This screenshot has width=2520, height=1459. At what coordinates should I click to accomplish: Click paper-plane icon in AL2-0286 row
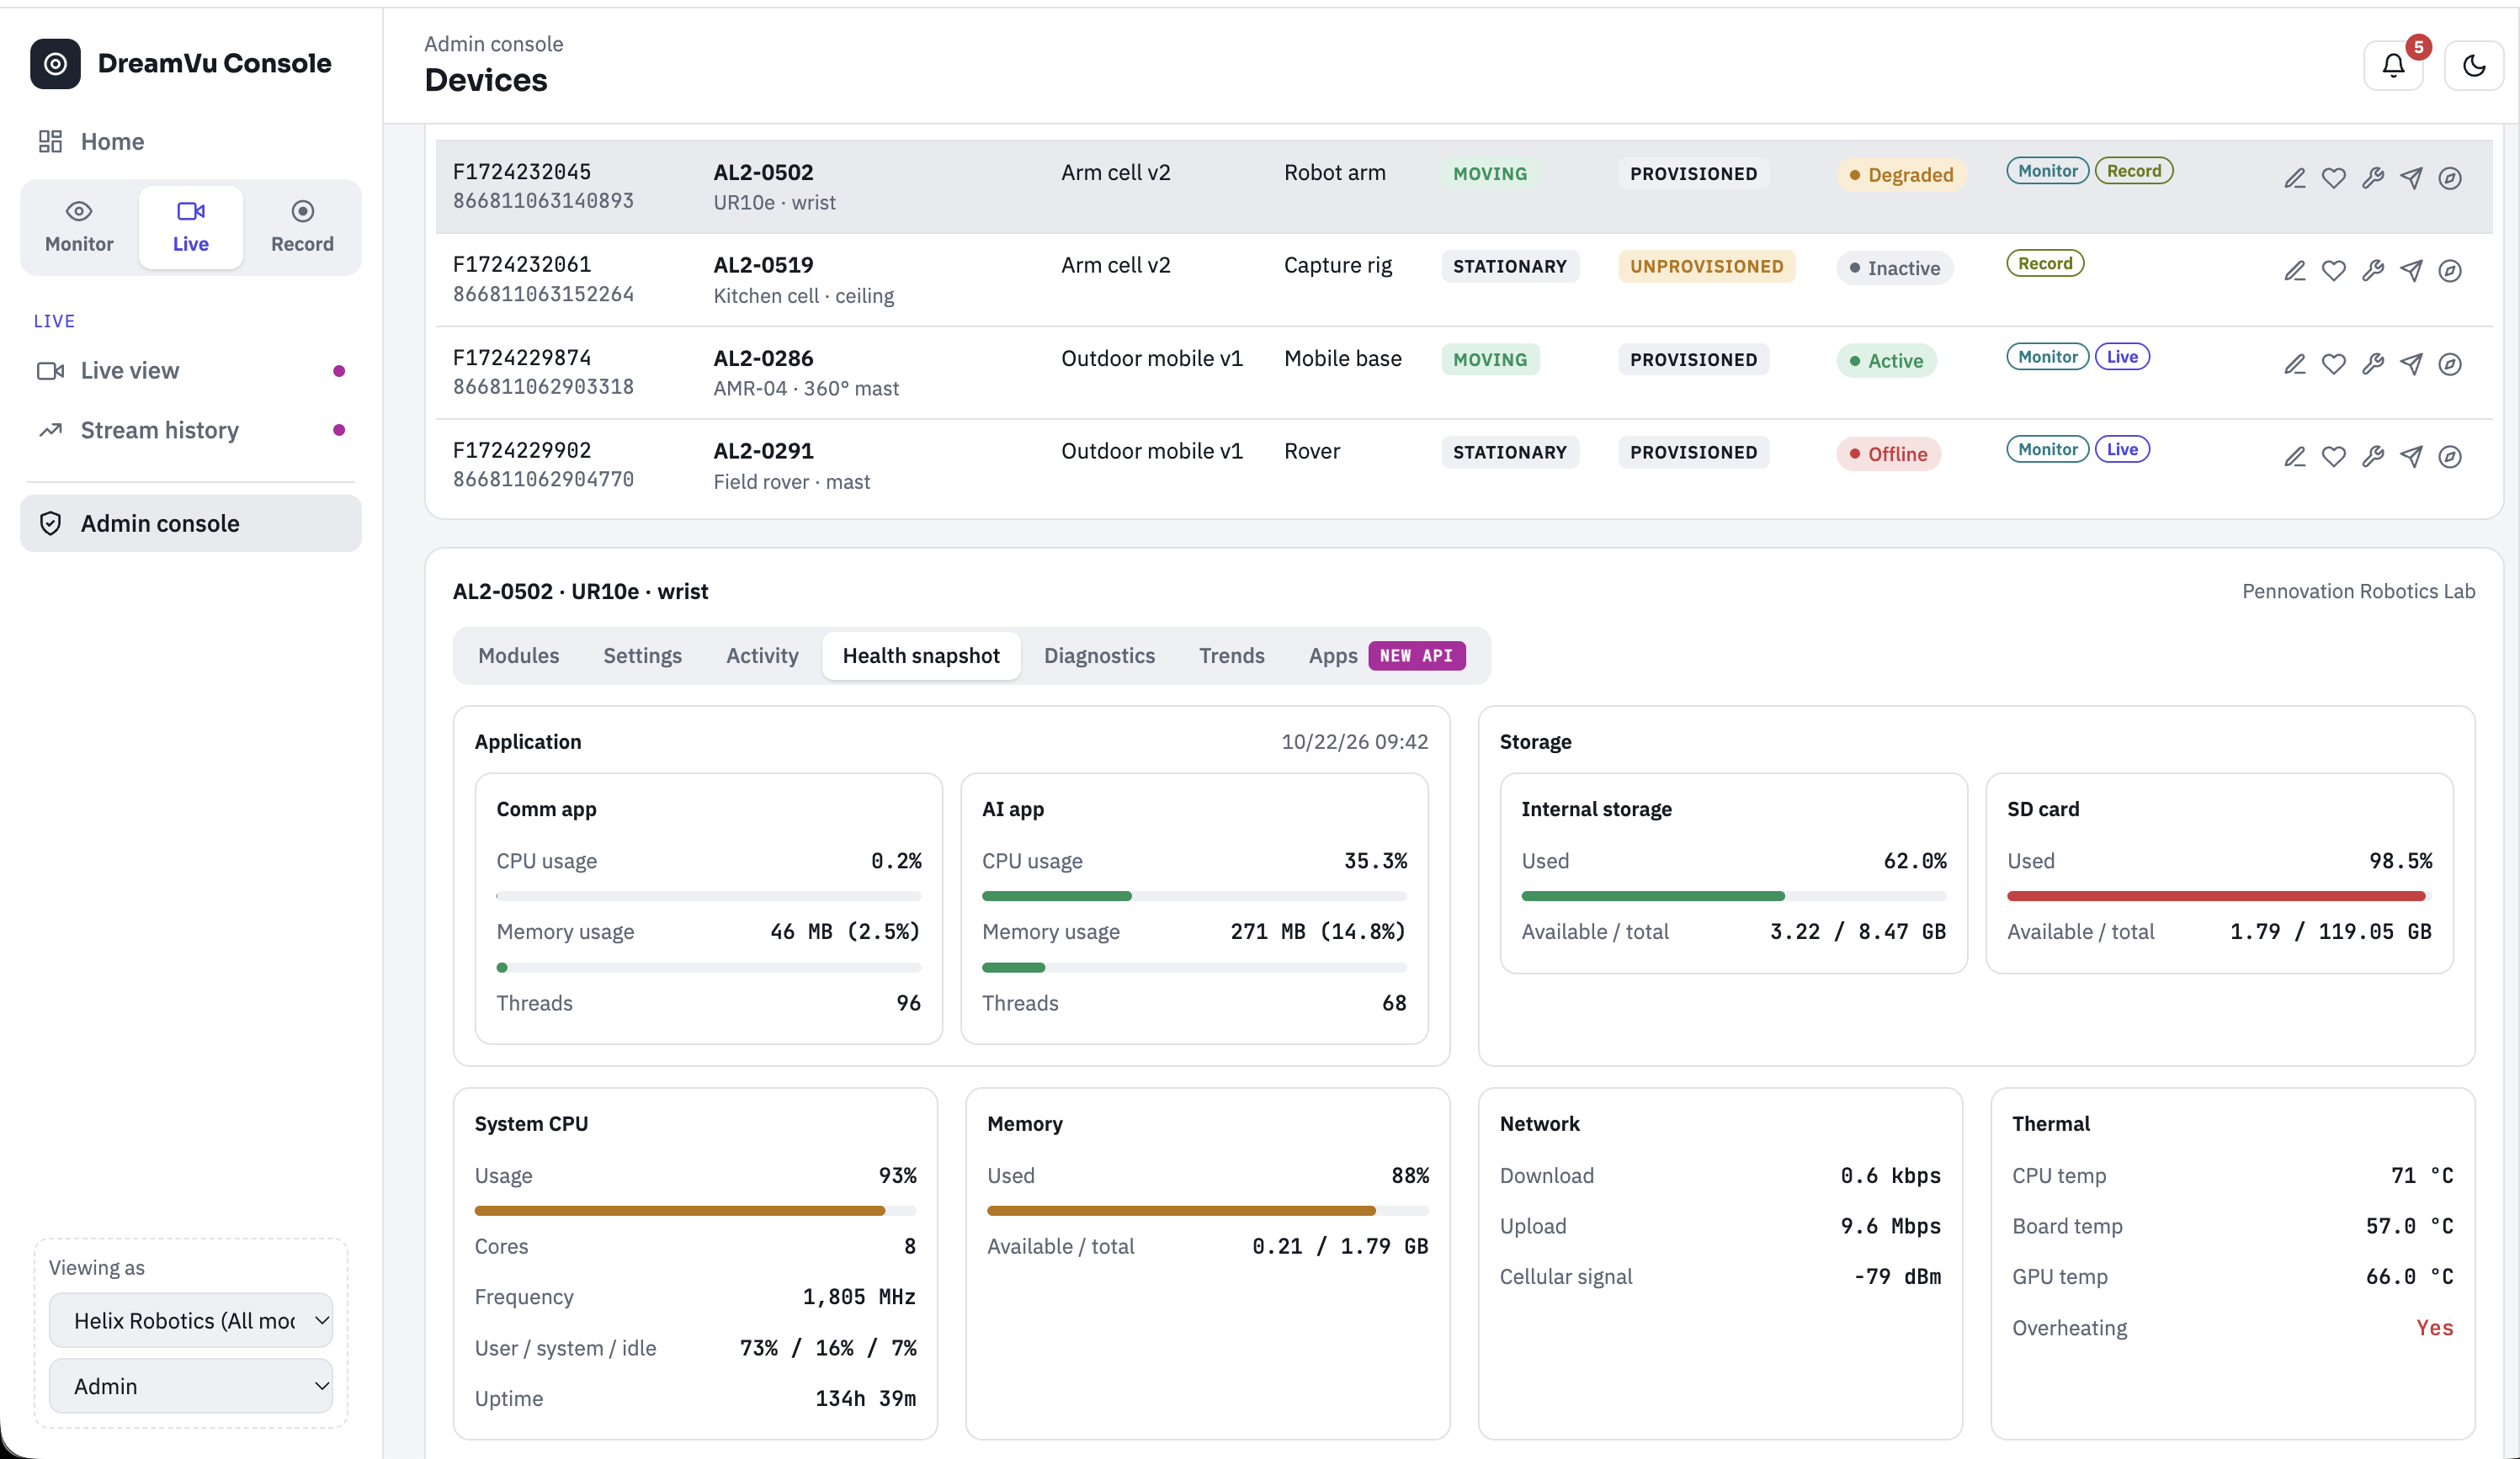pos(2411,364)
